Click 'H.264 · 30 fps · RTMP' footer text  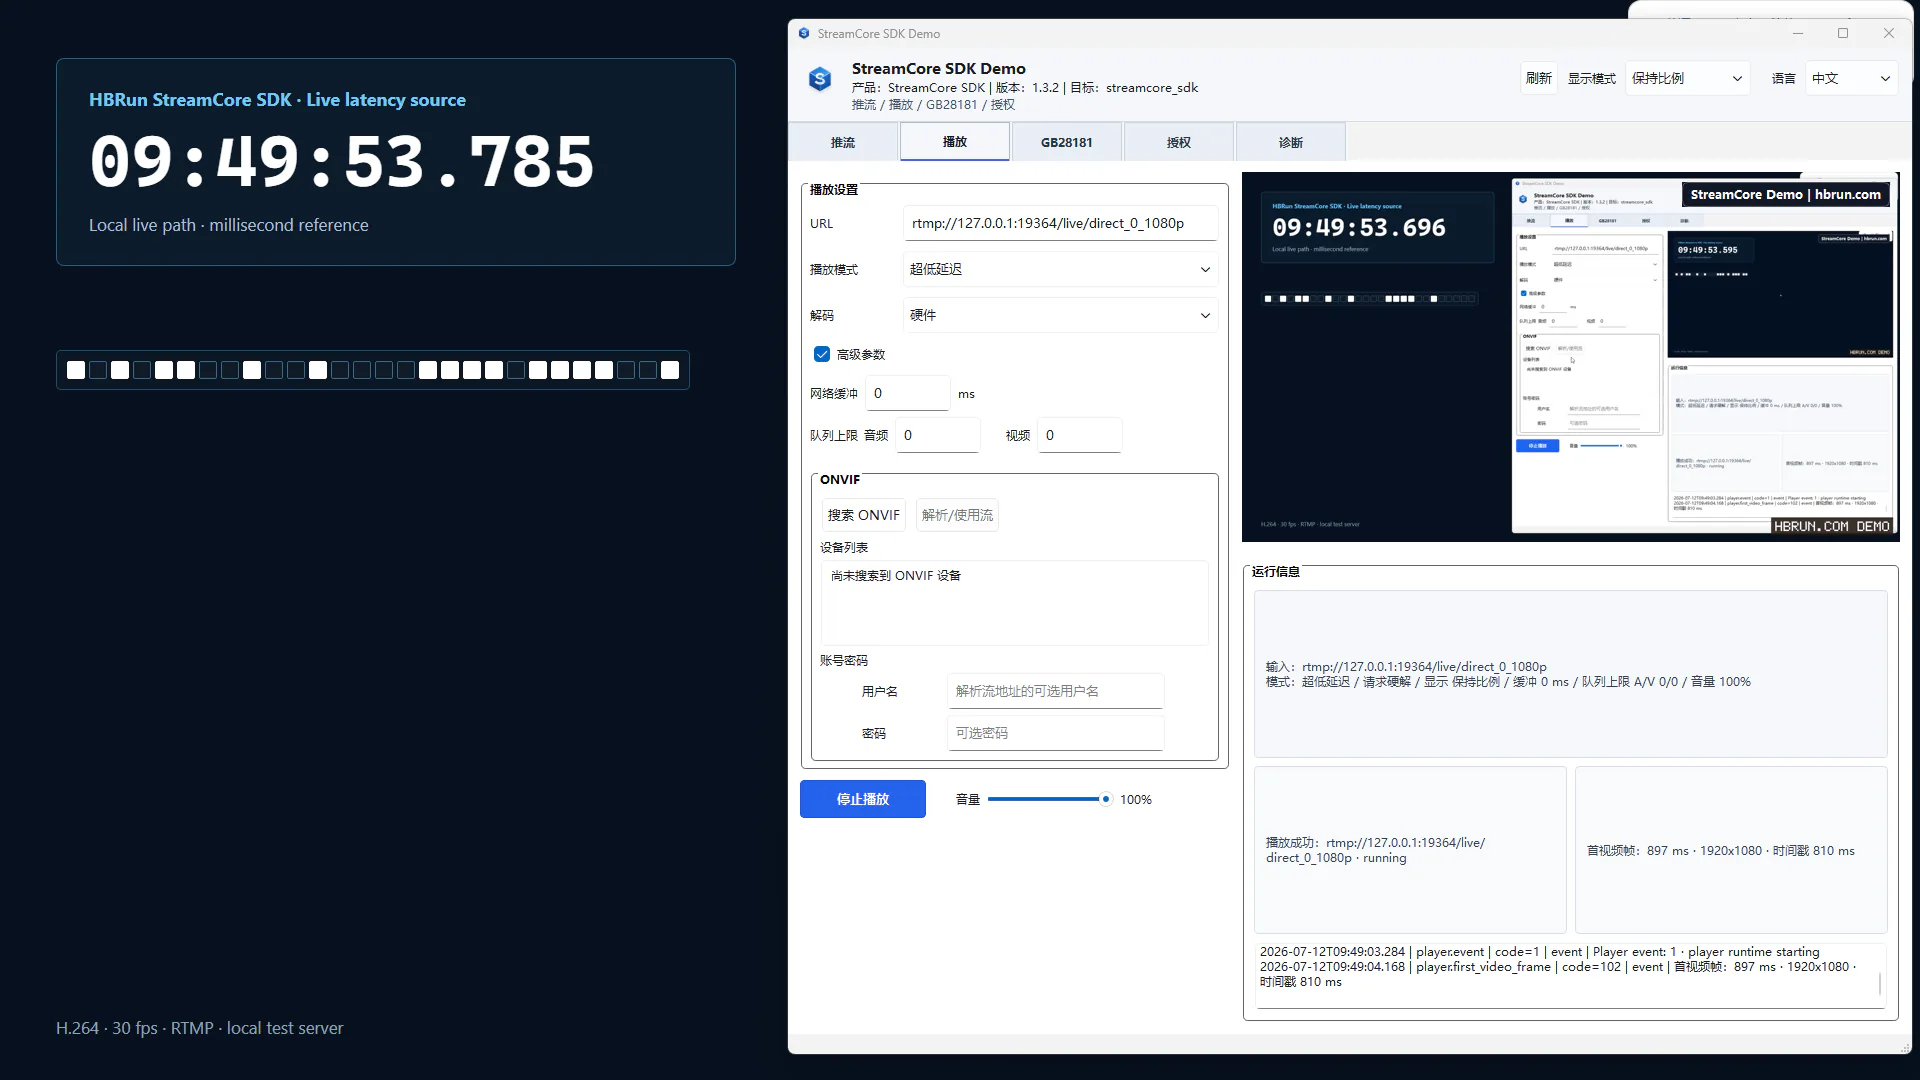[200, 1028]
